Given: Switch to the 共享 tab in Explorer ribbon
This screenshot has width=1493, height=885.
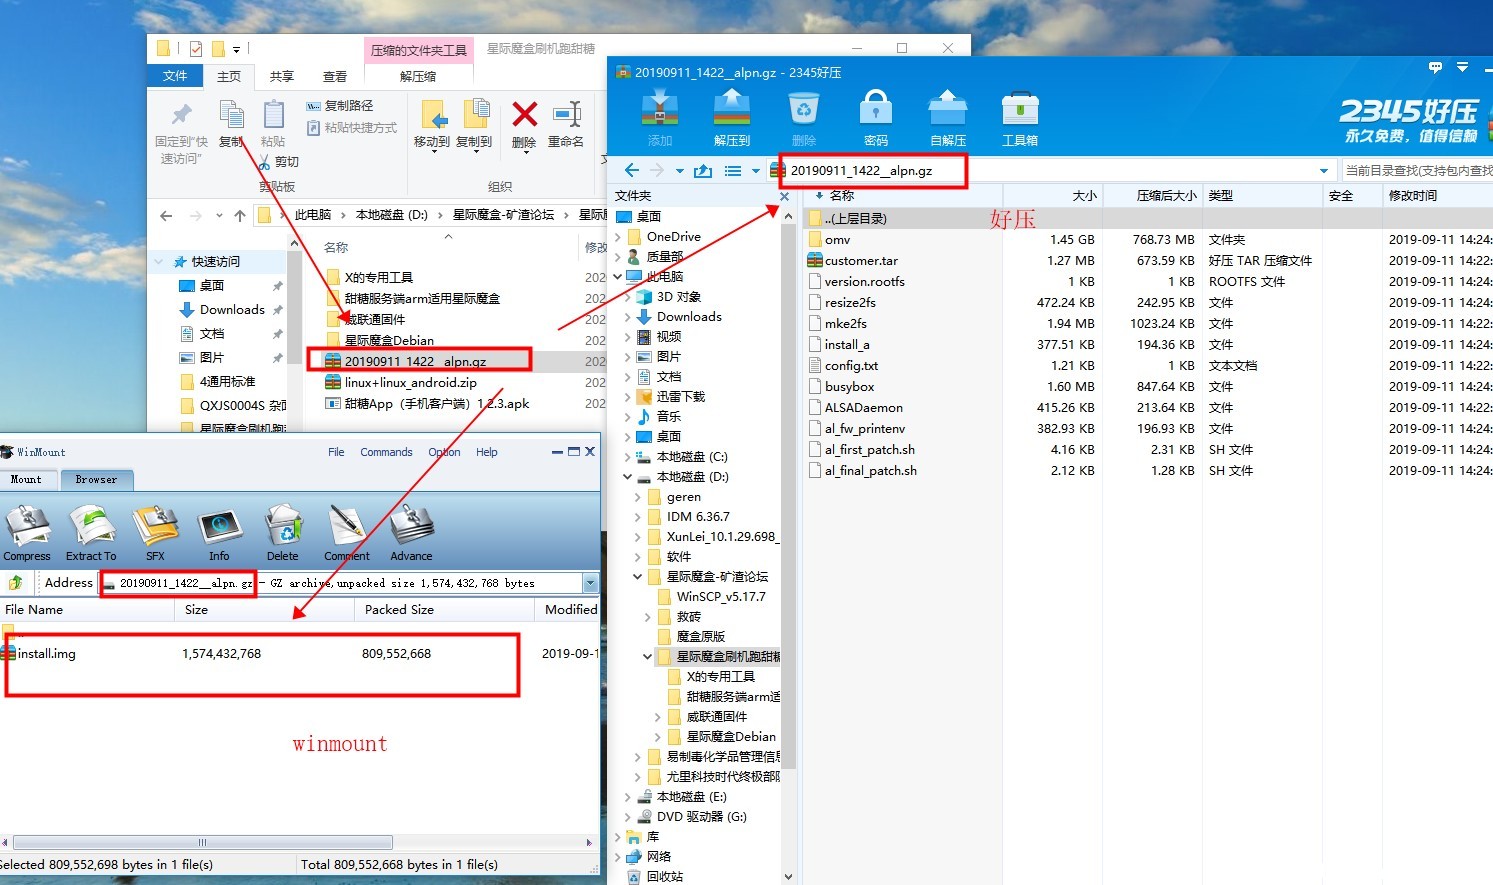Looking at the screenshot, I should (282, 75).
